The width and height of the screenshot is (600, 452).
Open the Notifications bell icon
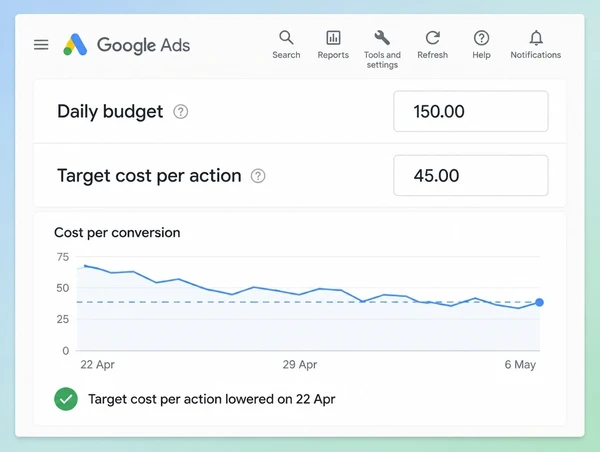click(x=536, y=38)
